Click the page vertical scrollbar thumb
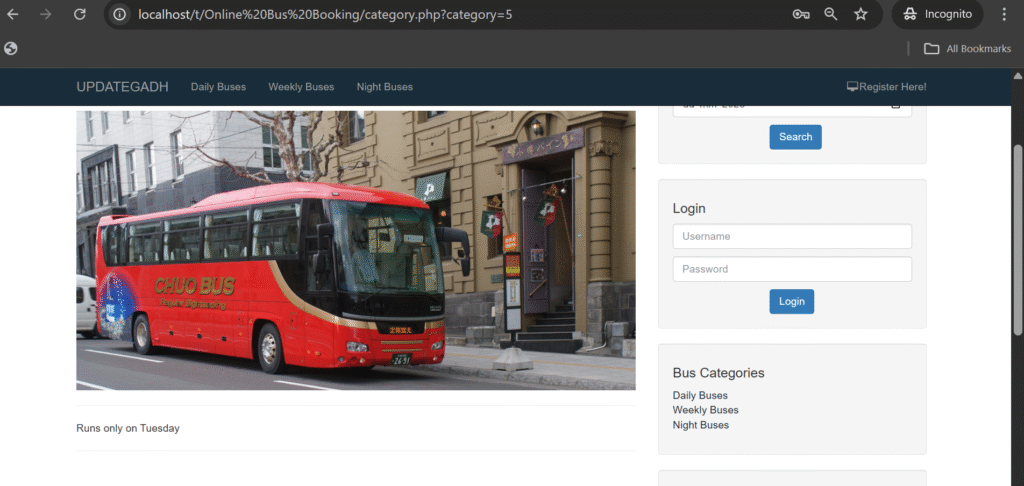The width and height of the screenshot is (1024, 486). (x=1017, y=242)
